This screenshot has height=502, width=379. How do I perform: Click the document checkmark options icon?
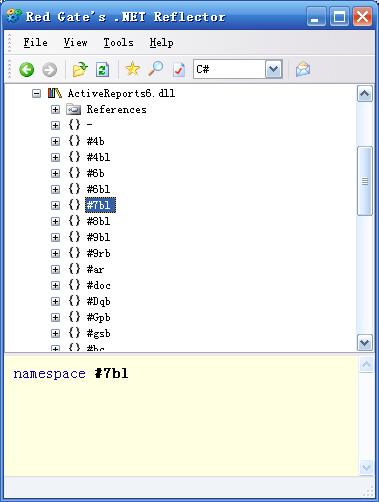coord(179,70)
